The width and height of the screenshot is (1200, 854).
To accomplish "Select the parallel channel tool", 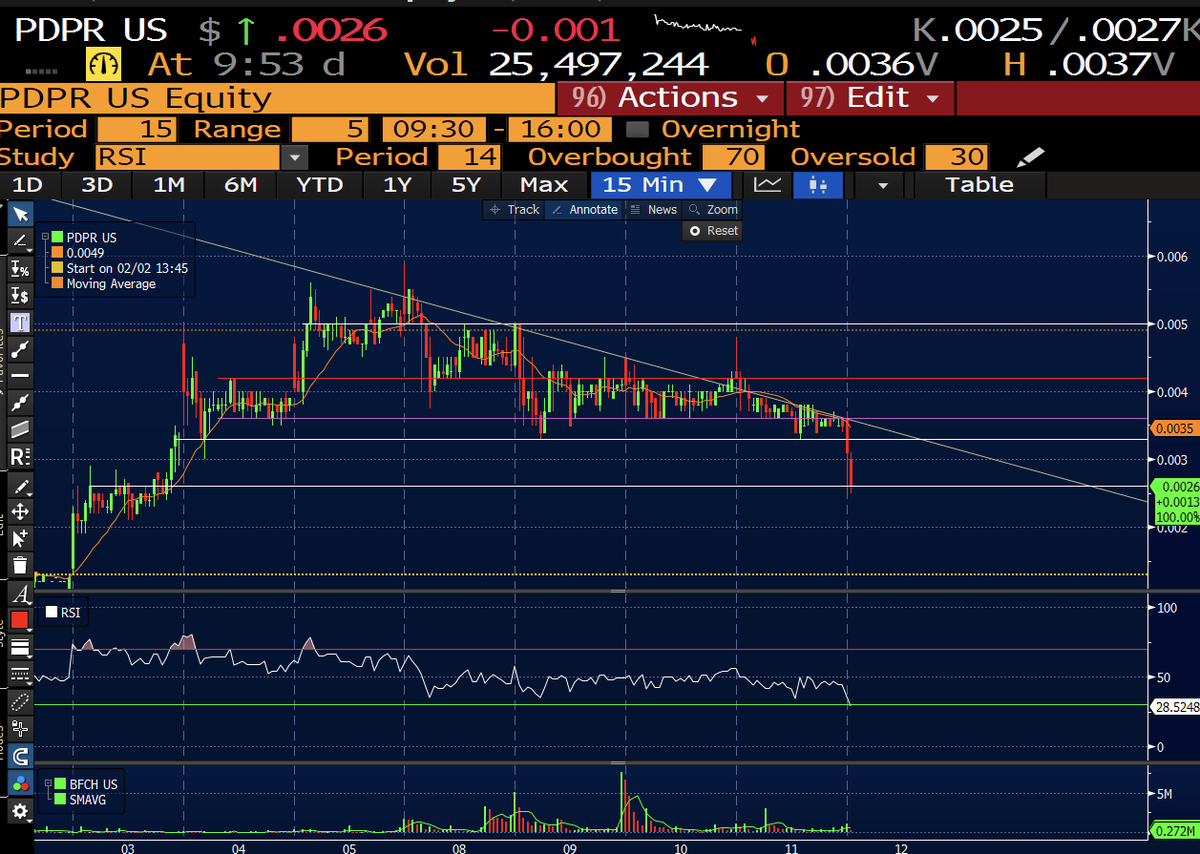I will 20,430.
